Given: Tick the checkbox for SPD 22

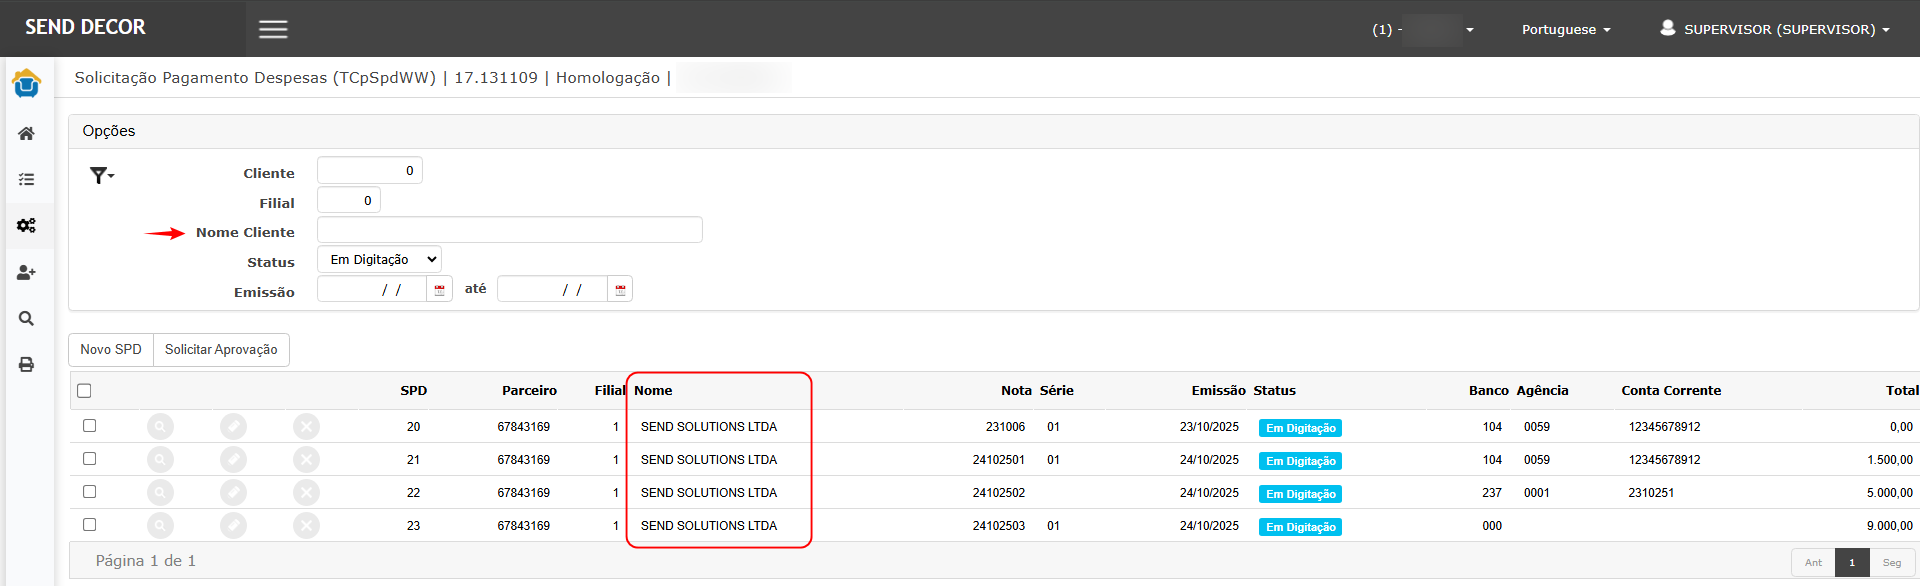Looking at the screenshot, I should pos(89,492).
